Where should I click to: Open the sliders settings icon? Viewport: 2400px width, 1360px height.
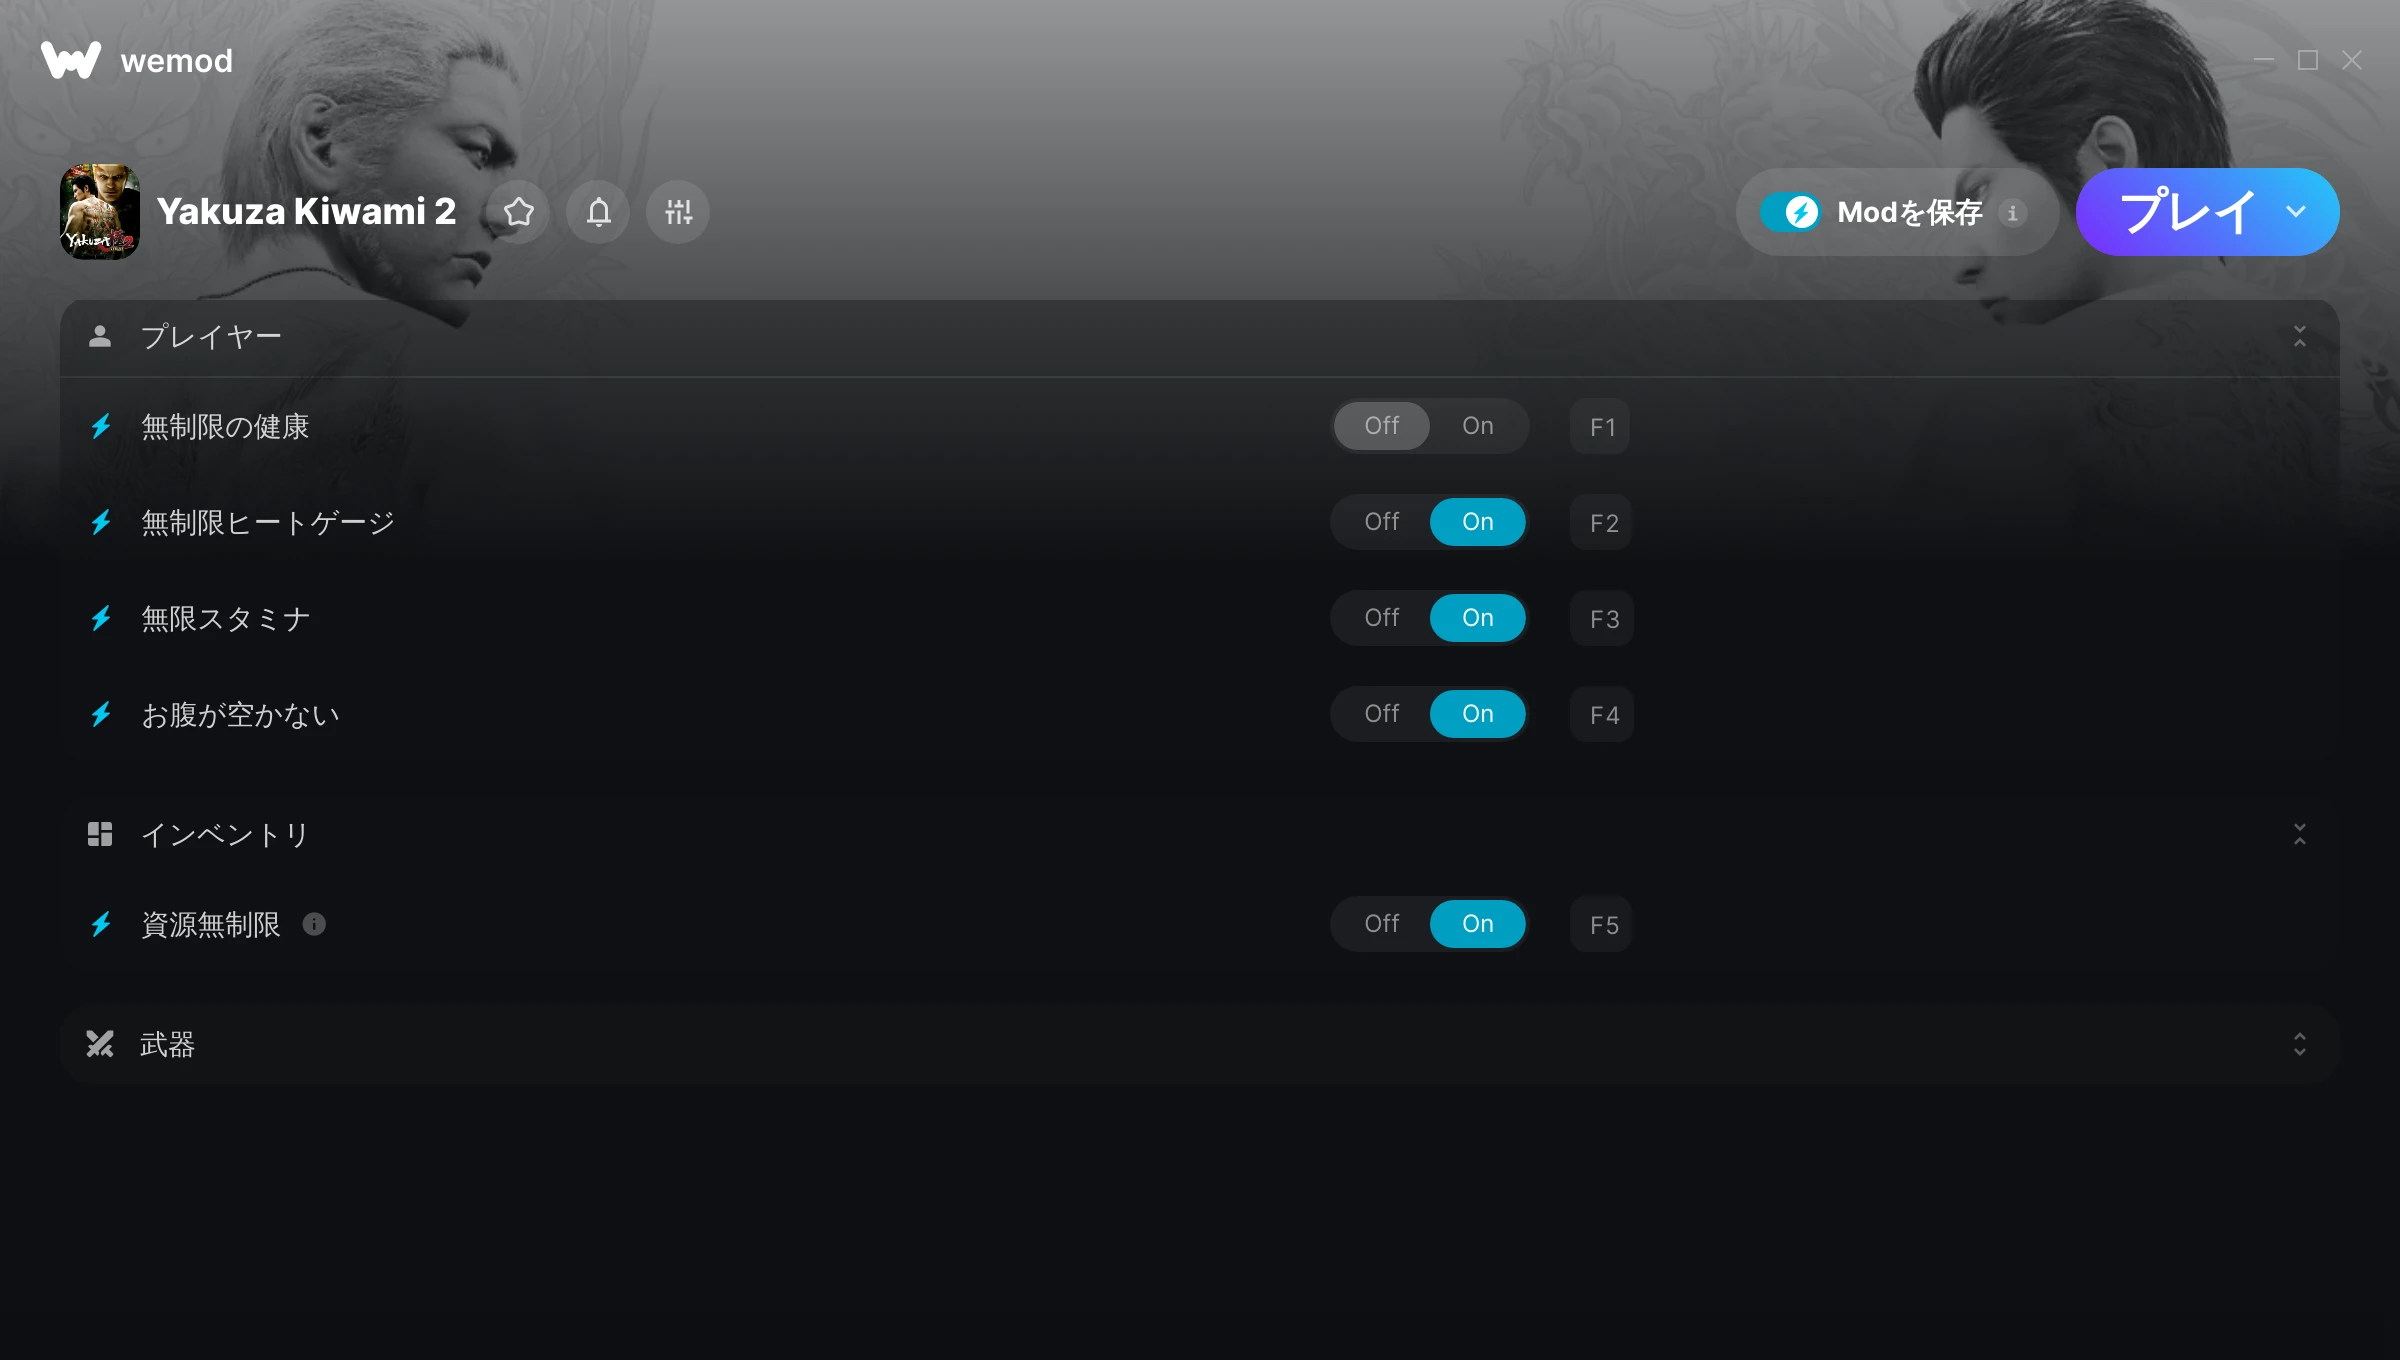[x=678, y=212]
